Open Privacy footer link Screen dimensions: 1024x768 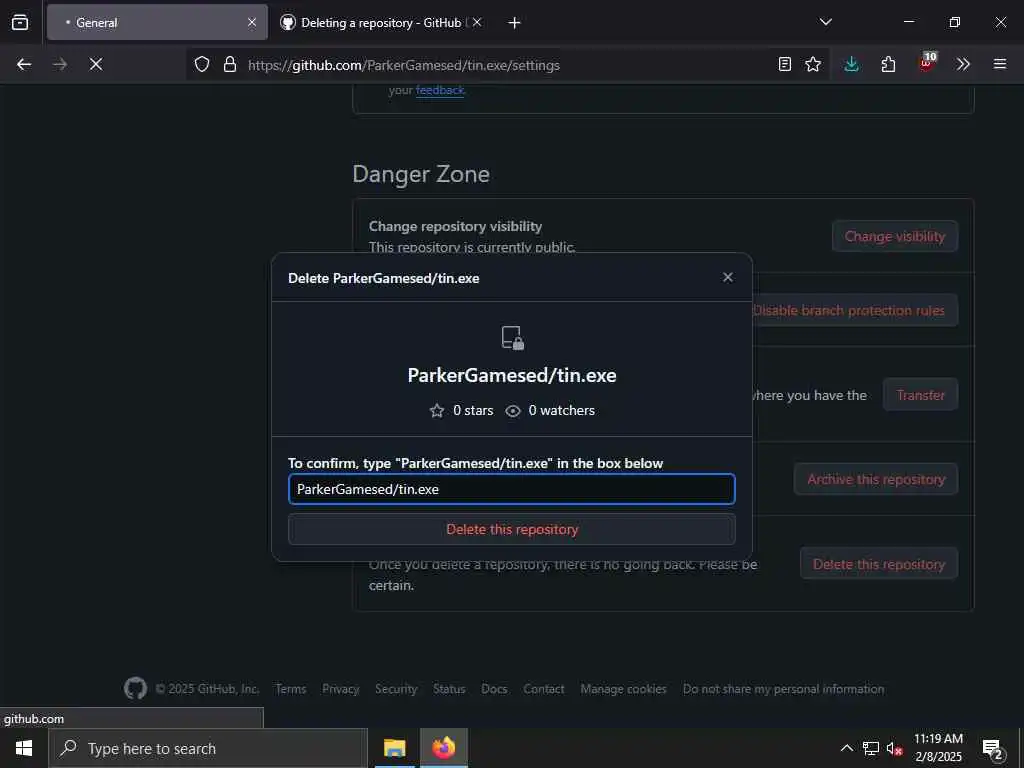341,689
